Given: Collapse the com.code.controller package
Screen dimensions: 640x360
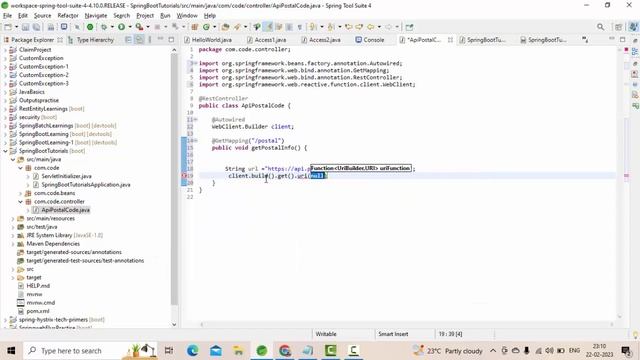Looking at the screenshot, I should click(x=20, y=202).
